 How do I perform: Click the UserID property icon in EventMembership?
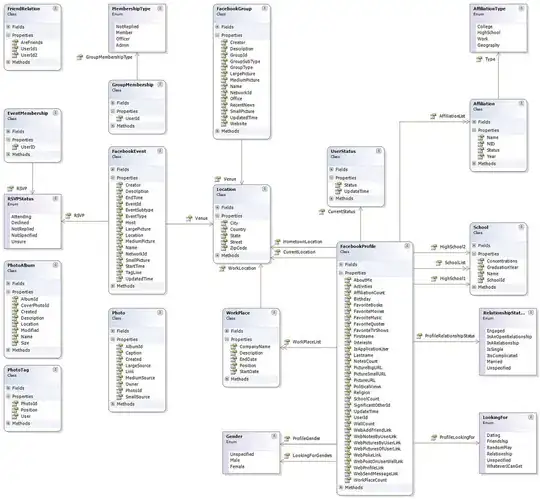[15, 147]
